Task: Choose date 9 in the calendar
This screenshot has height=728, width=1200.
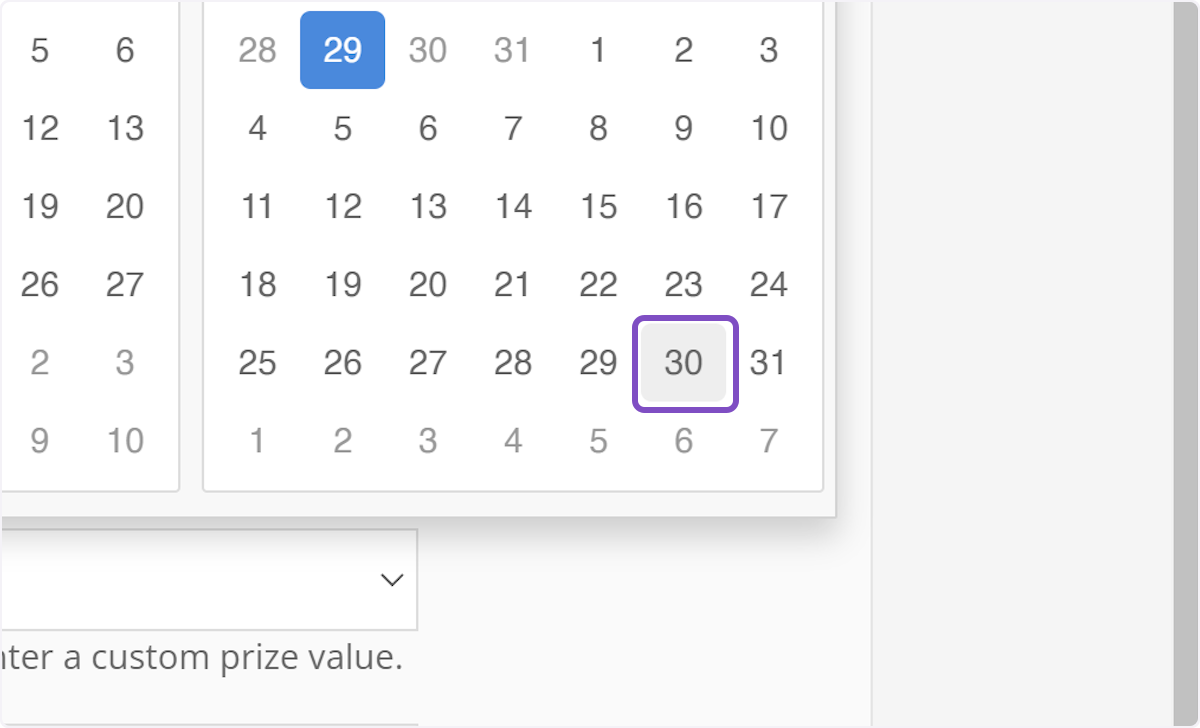Action: pyautogui.click(x=684, y=128)
